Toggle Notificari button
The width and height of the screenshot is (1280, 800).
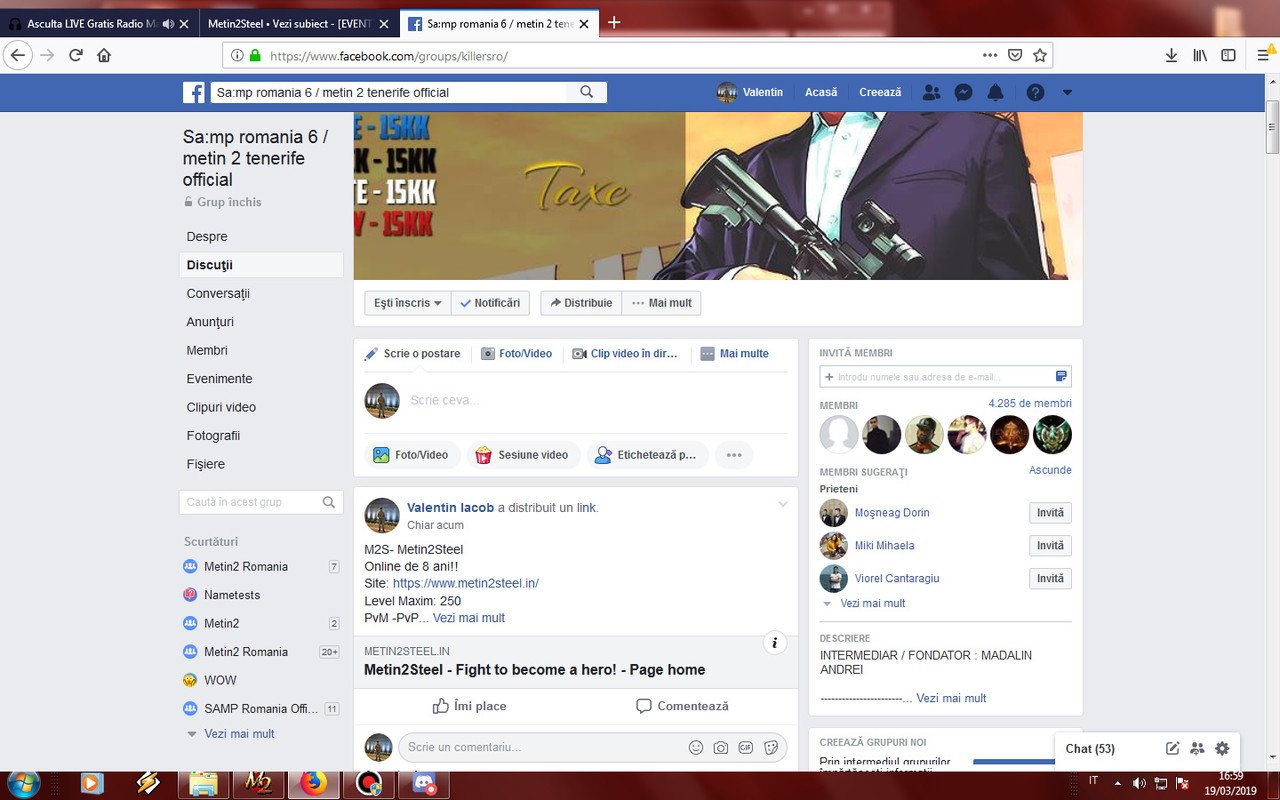coord(490,303)
